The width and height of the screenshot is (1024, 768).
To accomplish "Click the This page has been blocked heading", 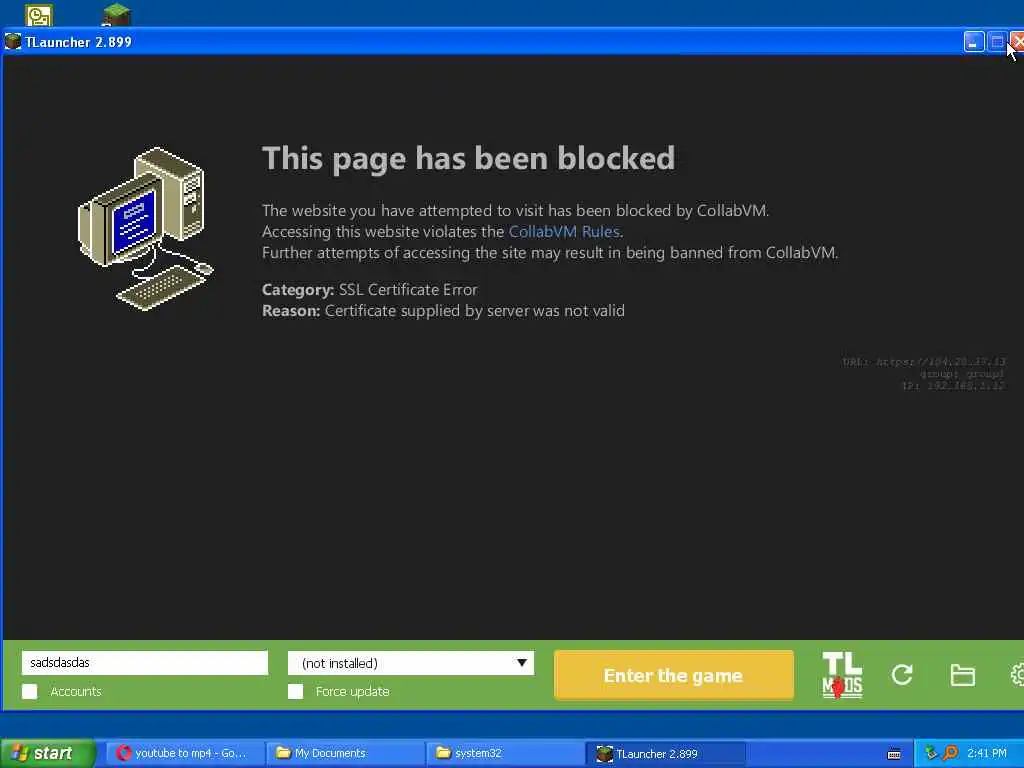I will [x=468, y=159].
